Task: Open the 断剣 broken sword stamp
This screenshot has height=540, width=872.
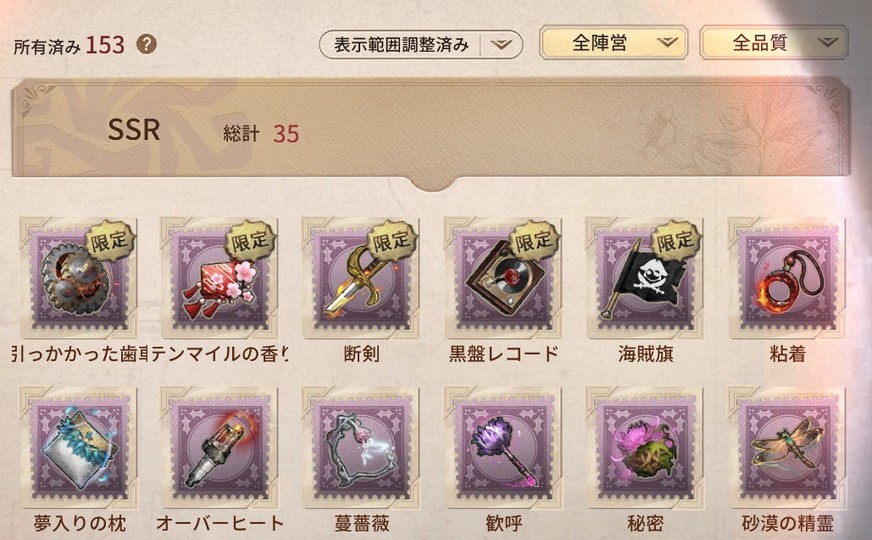Action: pyautogui.click(x=361, y=278)
